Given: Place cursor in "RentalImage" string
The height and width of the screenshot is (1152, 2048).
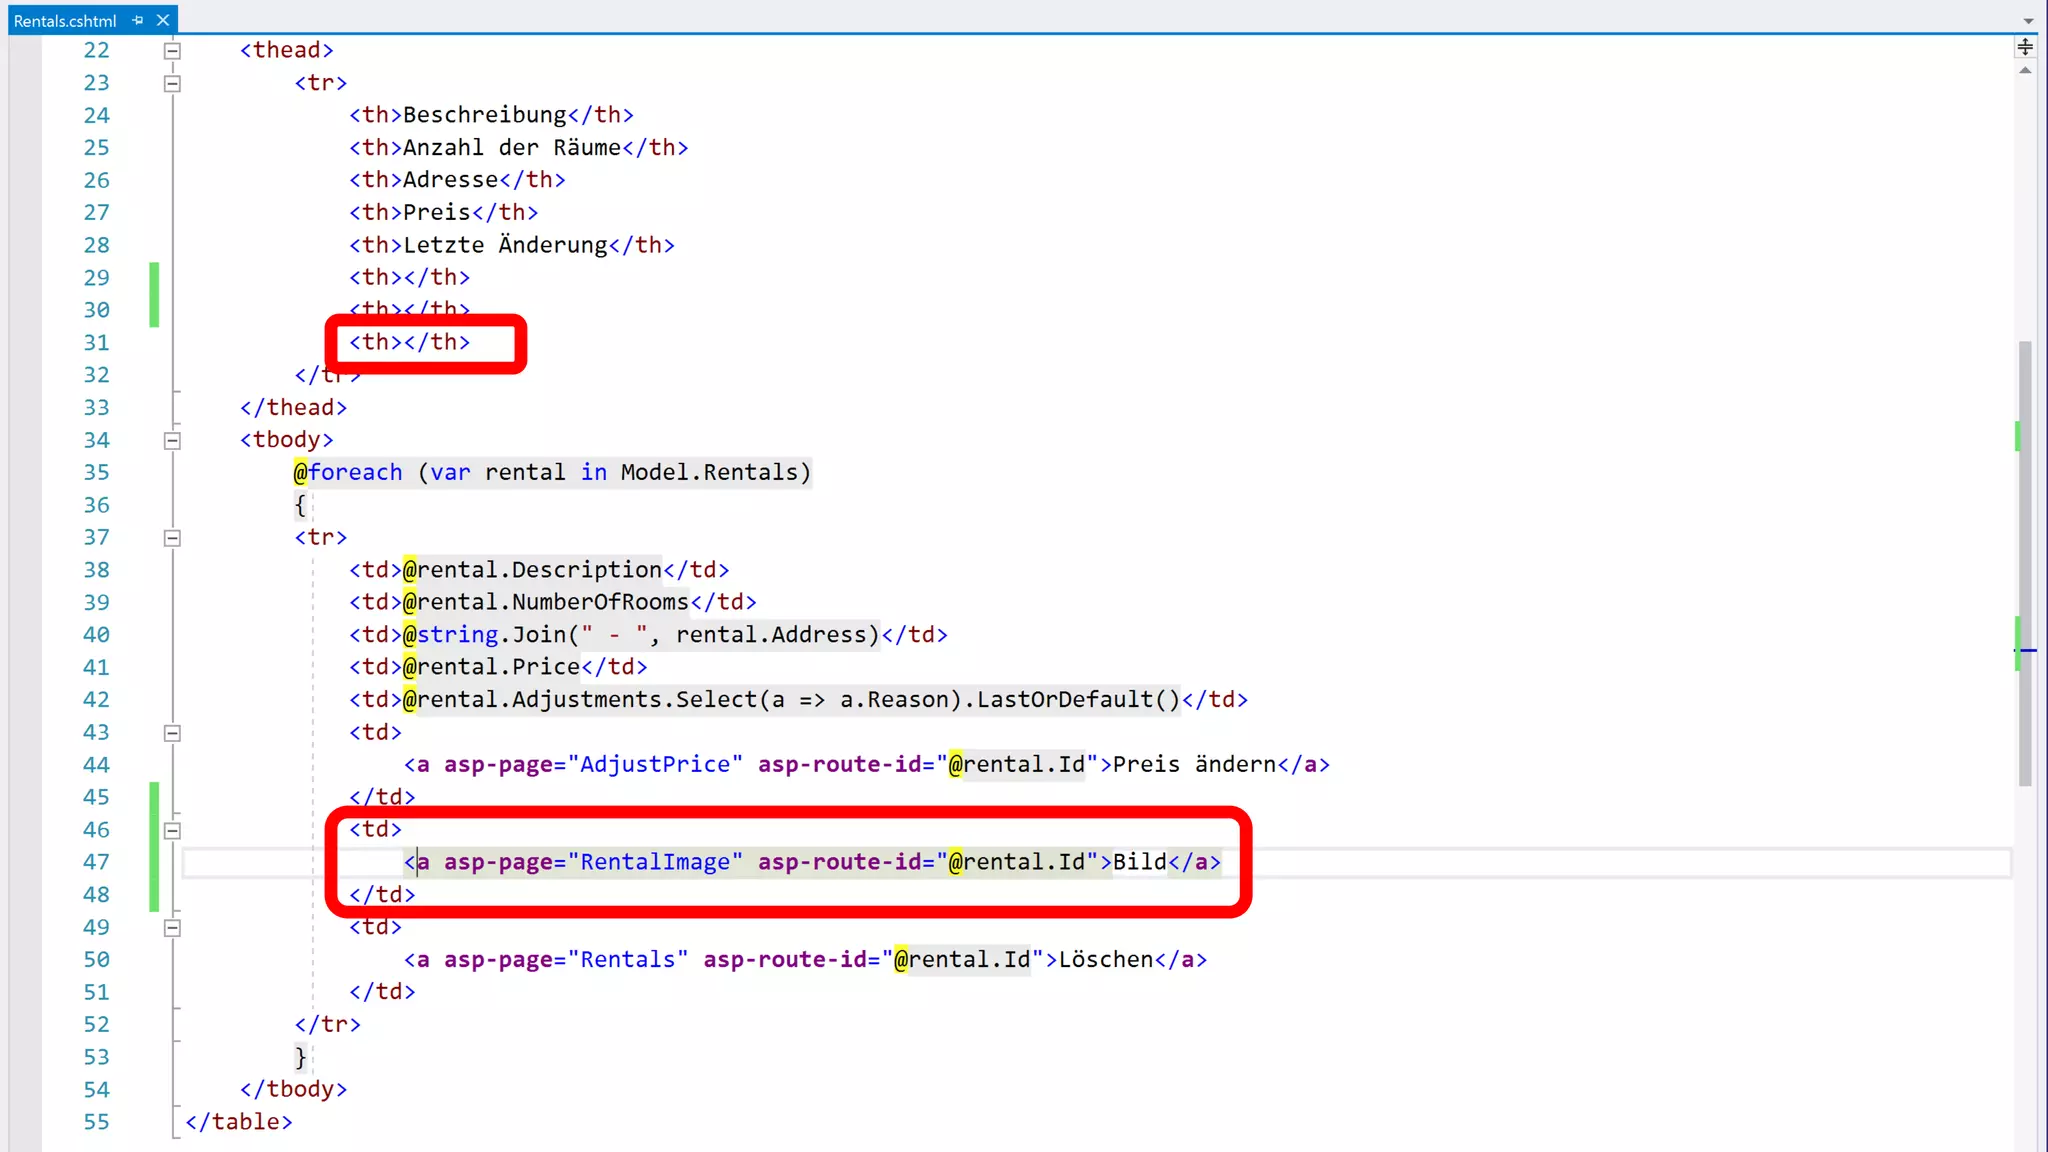Looking at the screenshot, I should pyautogui.click(x=656, y=862).
